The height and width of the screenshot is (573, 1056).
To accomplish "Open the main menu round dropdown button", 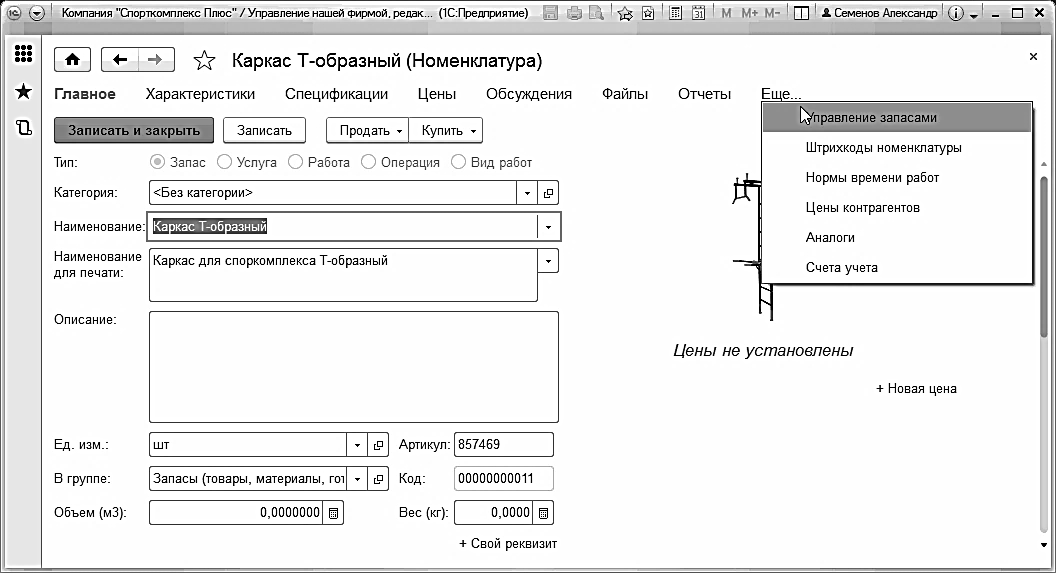I will [37, 13].
